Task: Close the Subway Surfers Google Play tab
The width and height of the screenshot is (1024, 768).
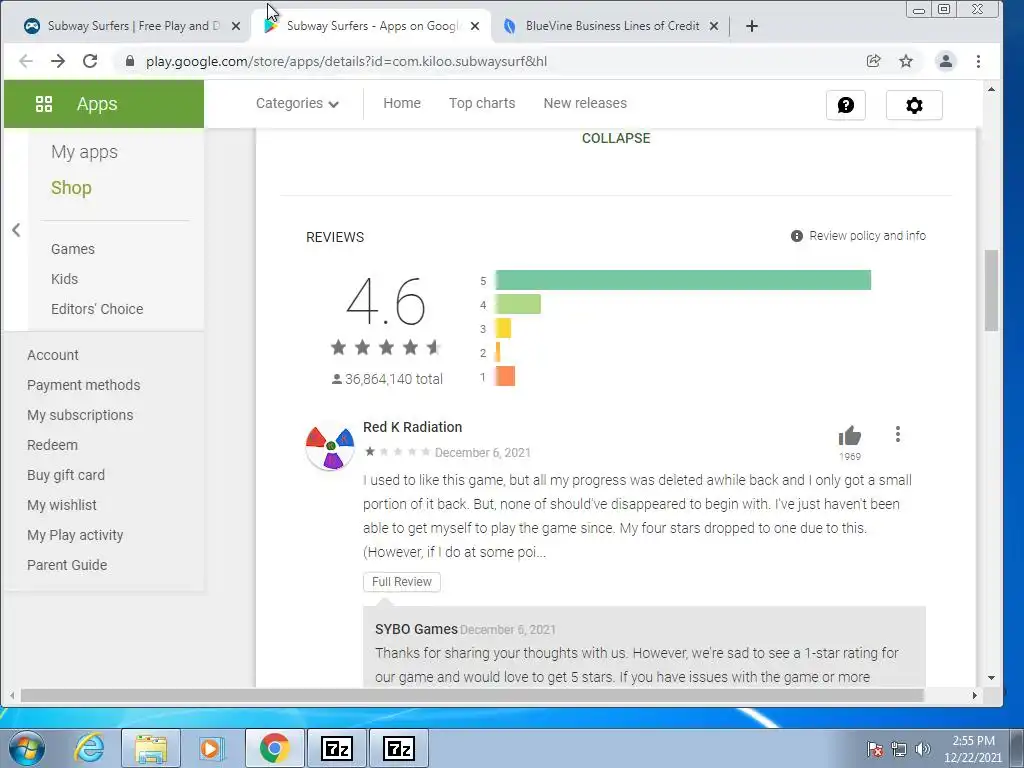Action: click(475, 26)
